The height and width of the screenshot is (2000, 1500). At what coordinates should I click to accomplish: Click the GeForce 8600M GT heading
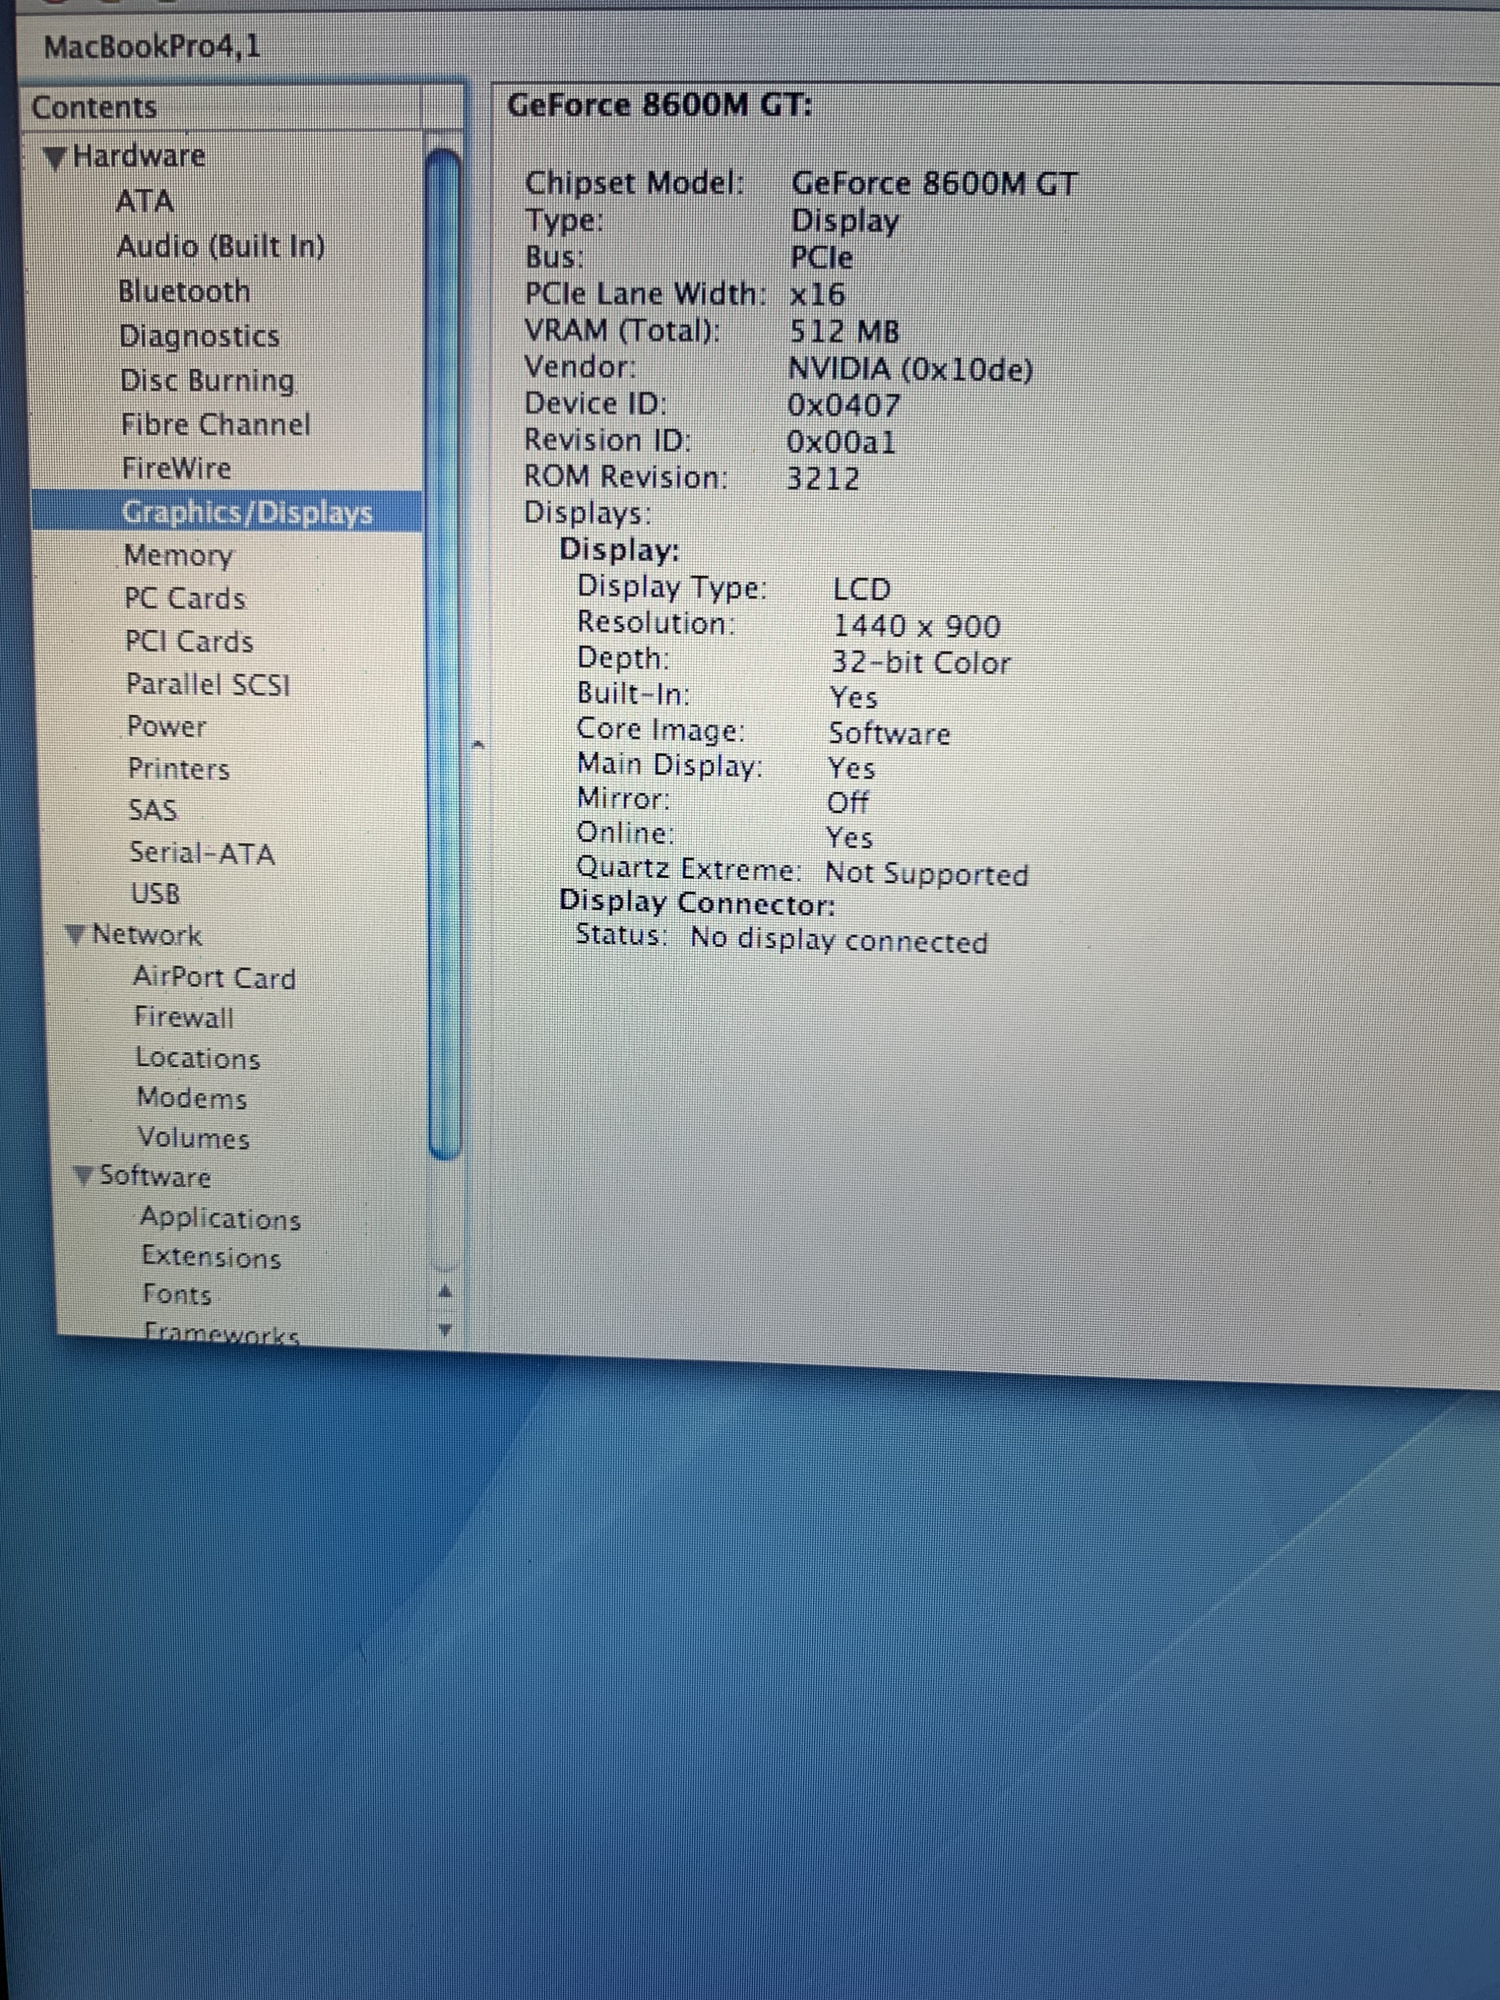coord(660,105)
